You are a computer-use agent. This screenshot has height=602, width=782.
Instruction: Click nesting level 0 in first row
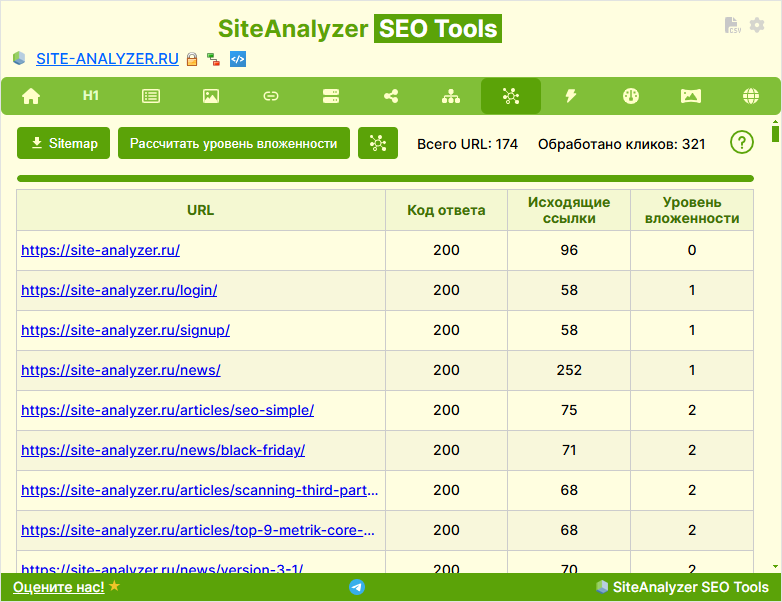click(x=692, y=250)
